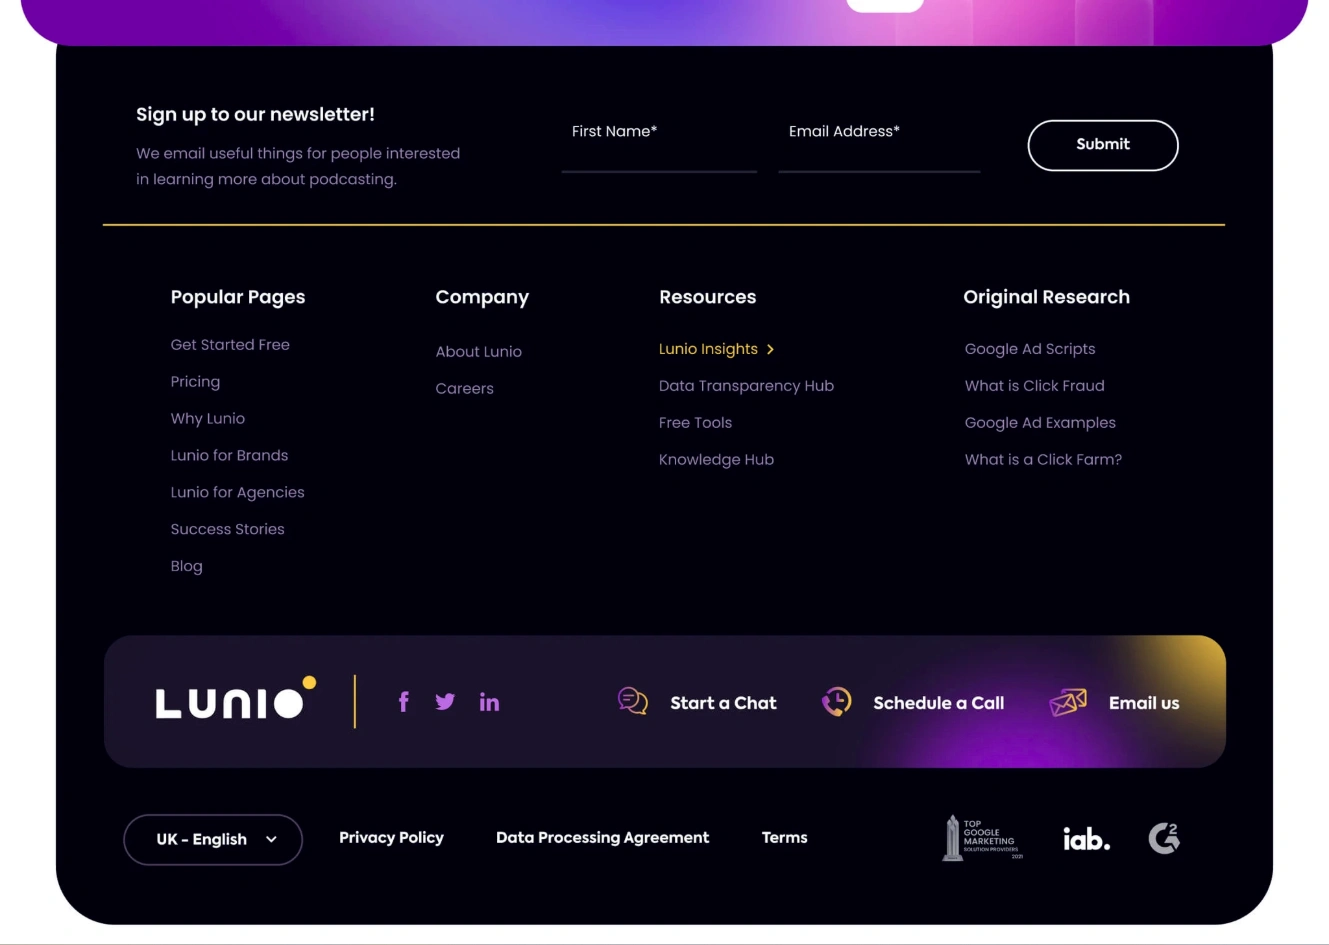View Google Ad Examples
The image size is (1329, 945).
click(1040, 423)
